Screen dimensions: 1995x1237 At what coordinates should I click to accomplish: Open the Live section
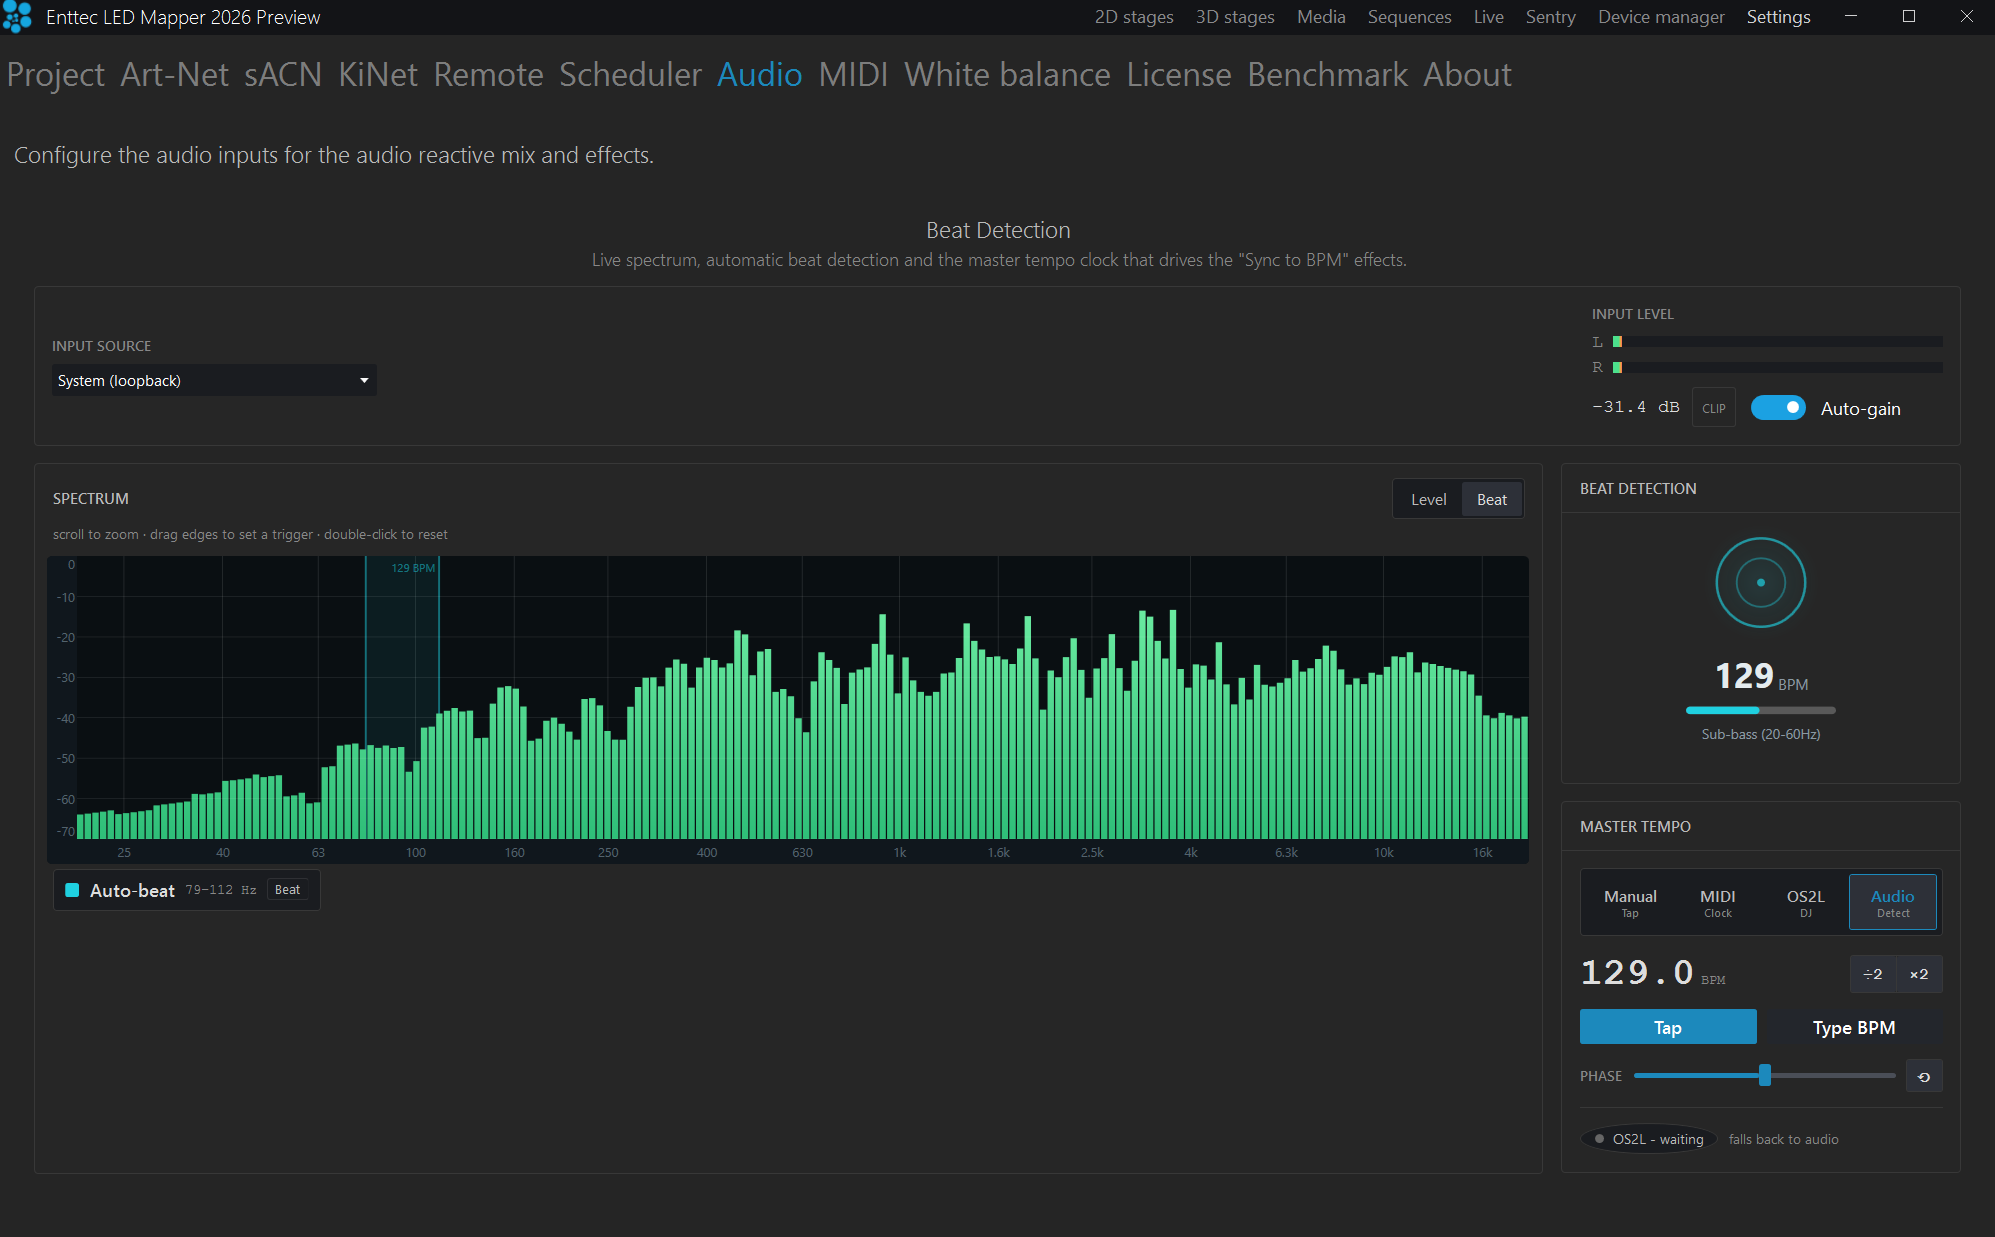(1488, 17)
